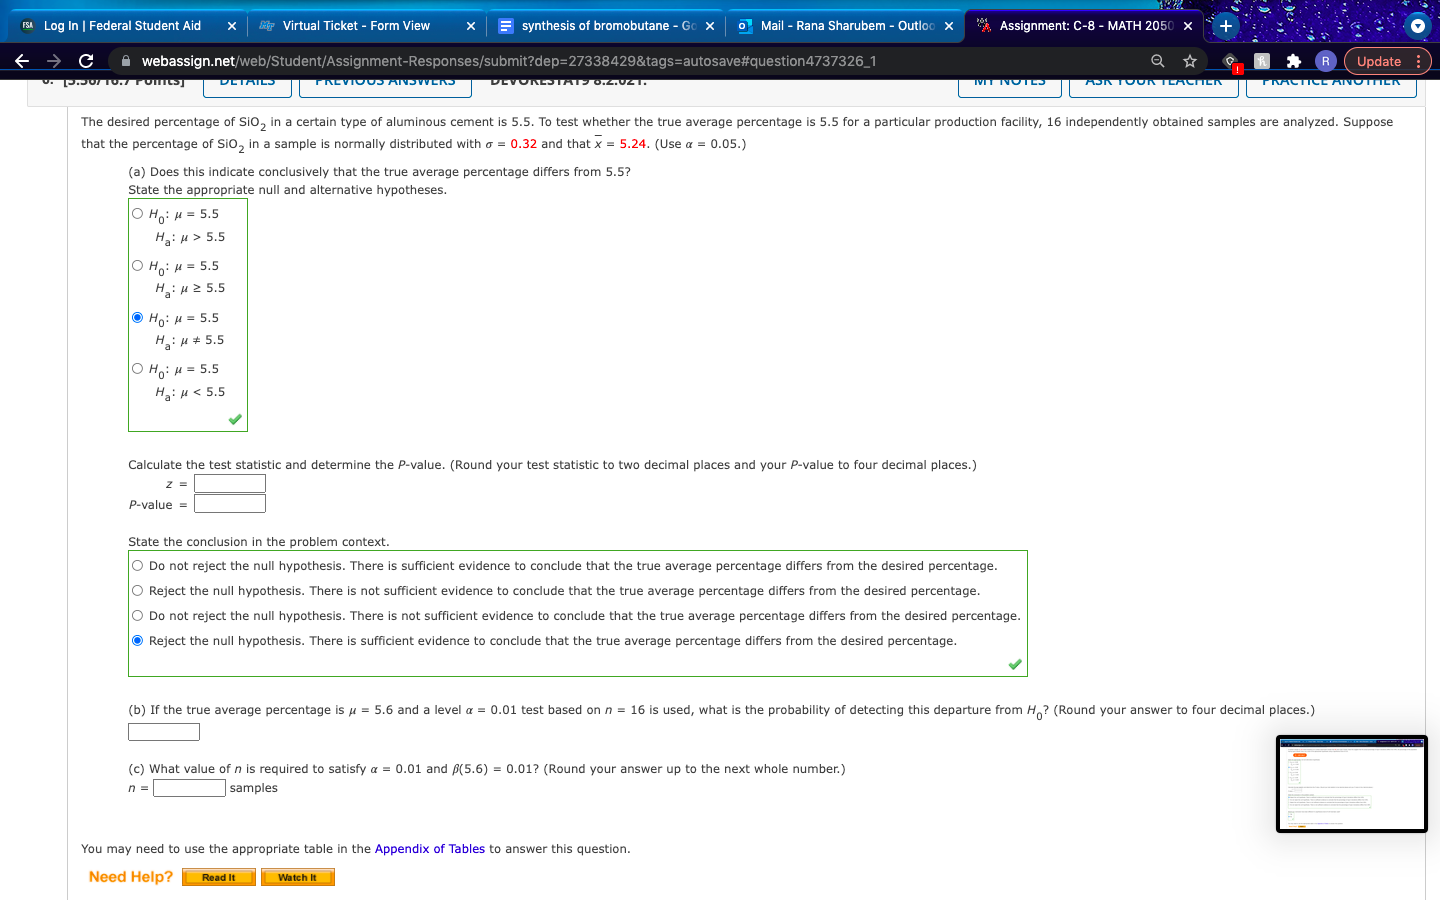This screenshot has width=1440, height=900.
Task: Reload the WebAssign page
Action: pos(86,60)
